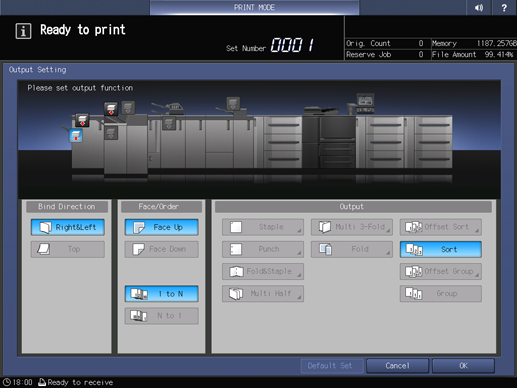The image size is (517, 388).
Task: Select Group output mode
Action: point(441,294)
